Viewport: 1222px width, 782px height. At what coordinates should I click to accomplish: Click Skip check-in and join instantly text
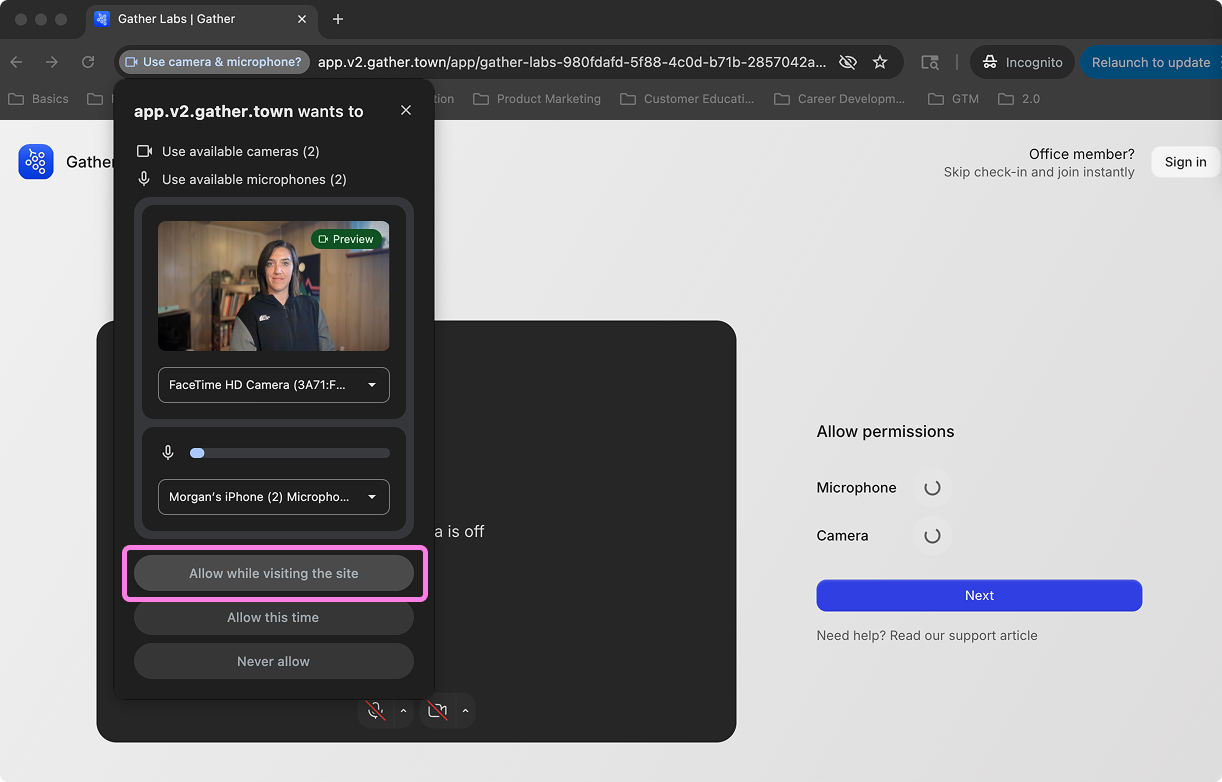point(1039,172)
